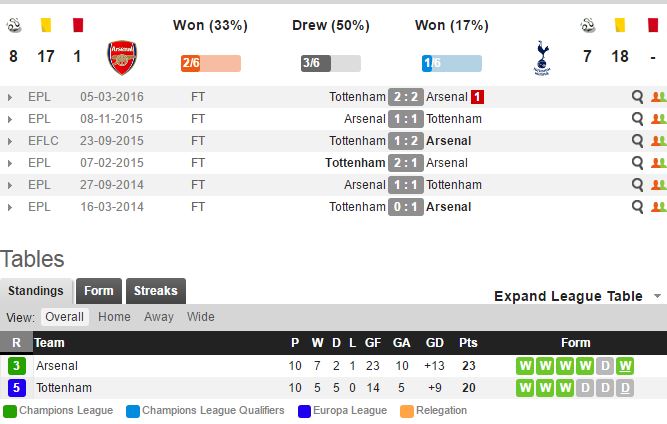Switch to the Form tab
Screen dimensions: 667x424
click(x=99, y=291)
